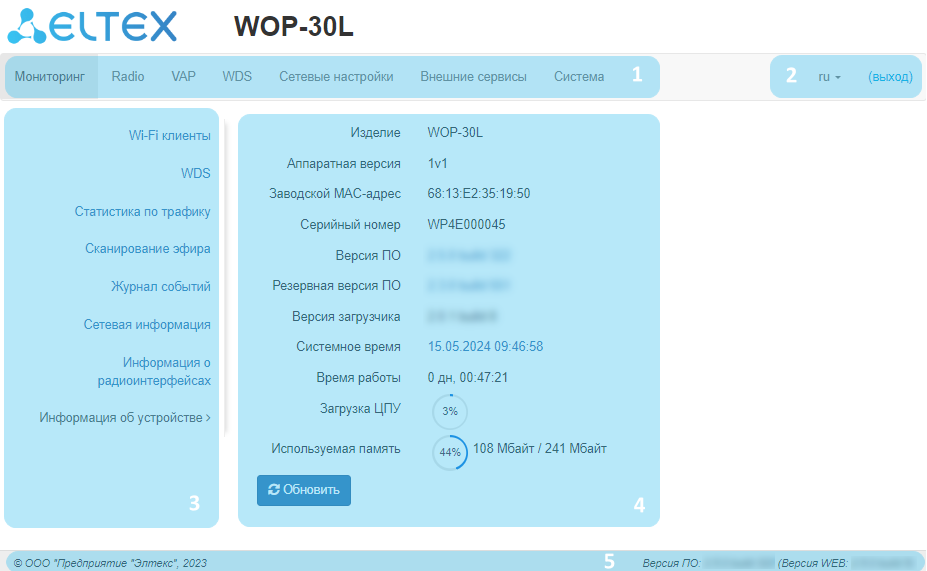Open Статистика по трафику page
Screen dimensions: 927x571
[142, 212]
